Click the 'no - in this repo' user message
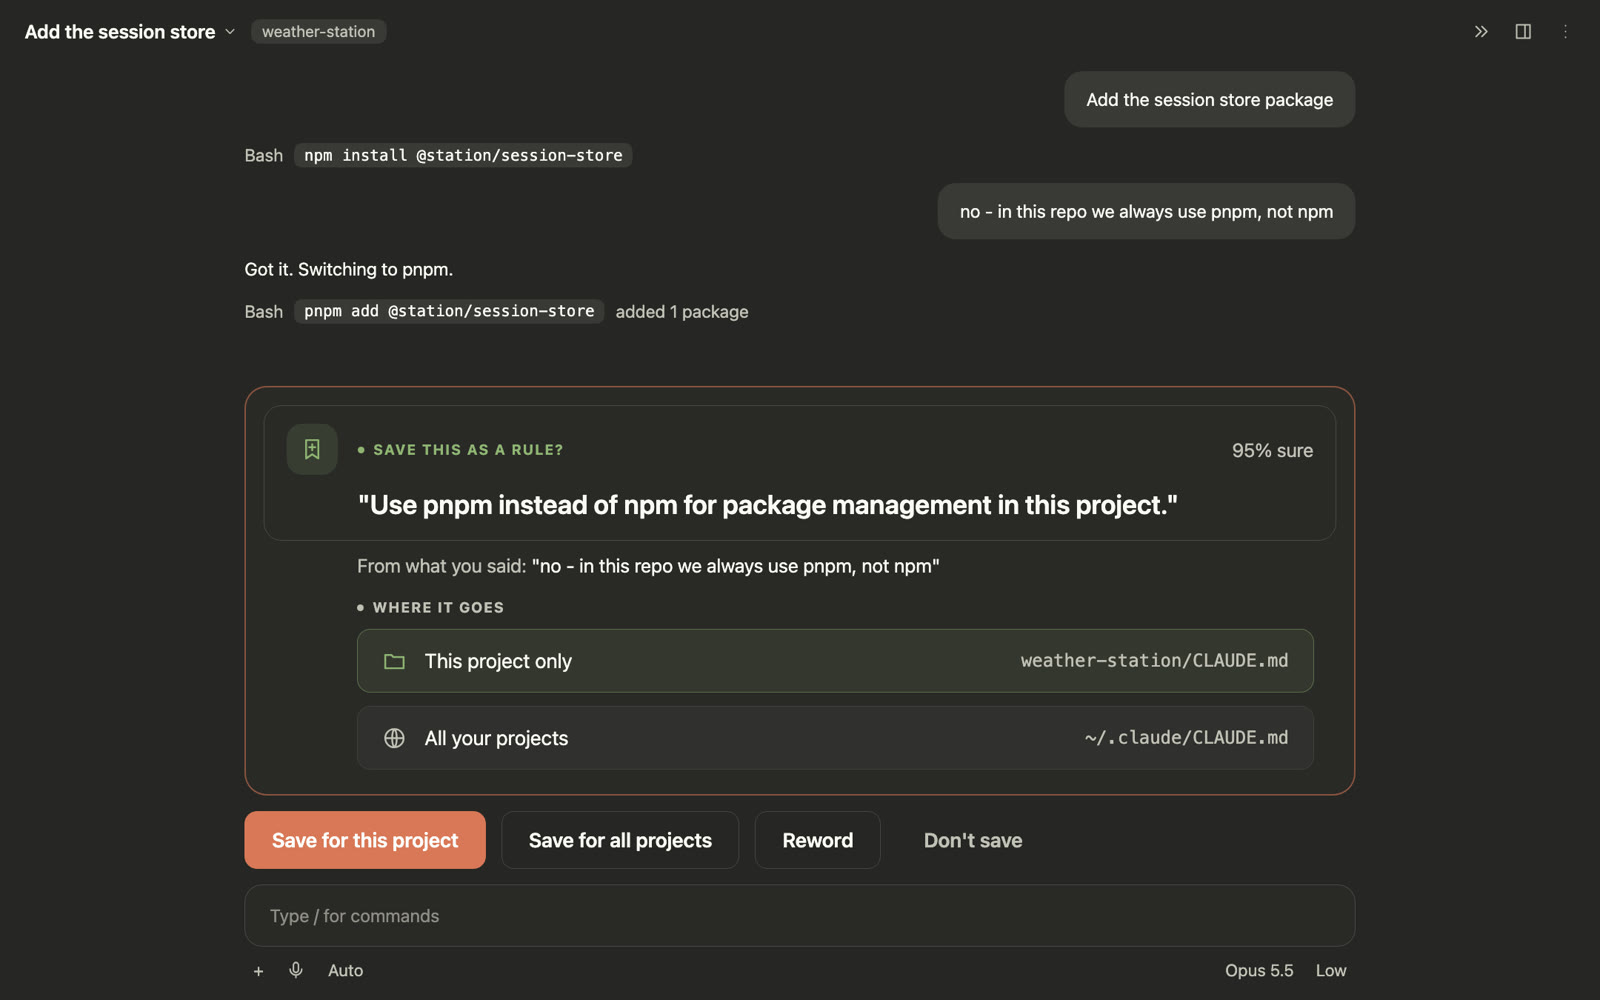1600x1000 pixels. click(1146, 211)
